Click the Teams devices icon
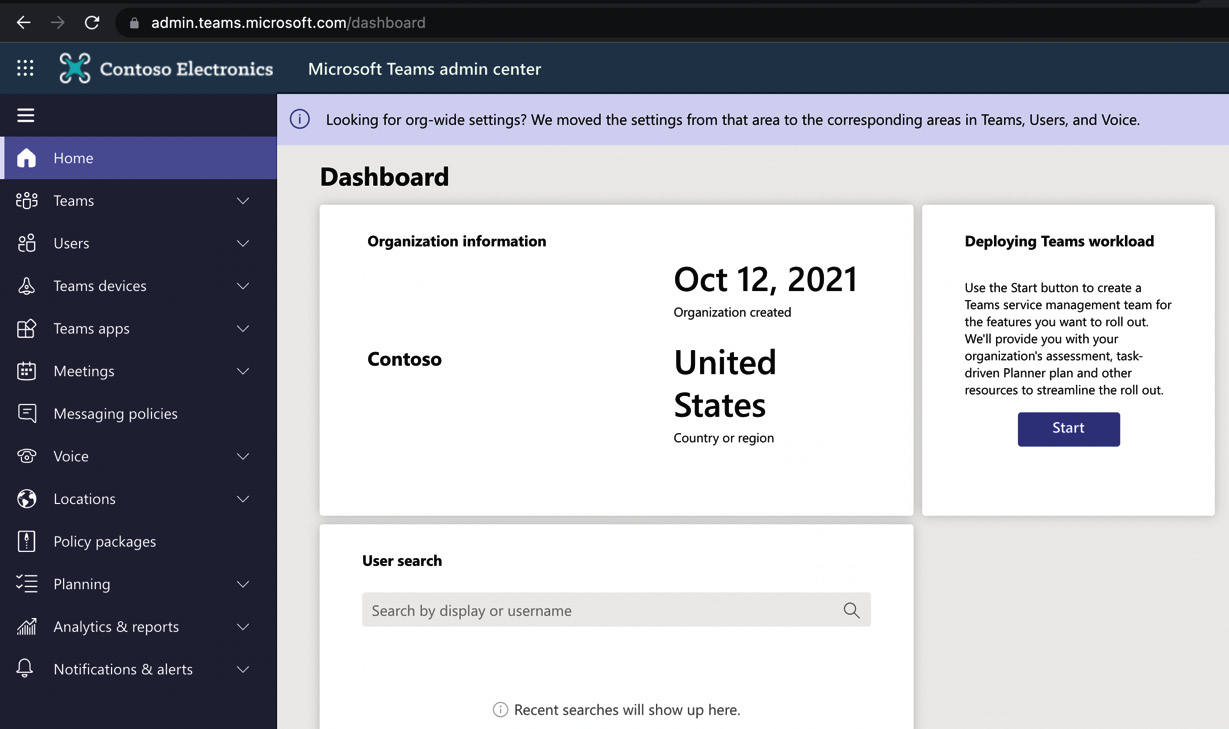This screenshot has width=1229, height=729. pyautogui.click(x=27, y=286)
